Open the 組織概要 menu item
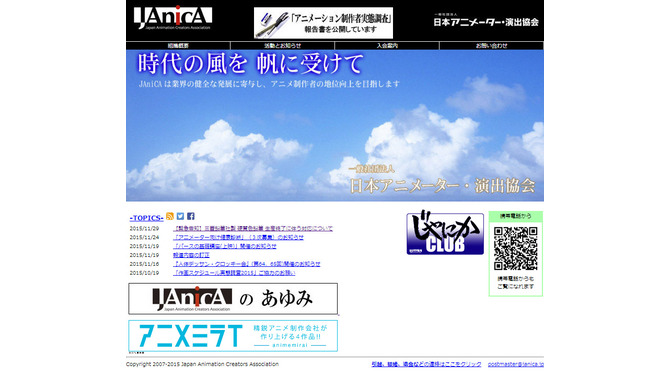The height and width of the screenshot is (377, 670). coord(178,45)
